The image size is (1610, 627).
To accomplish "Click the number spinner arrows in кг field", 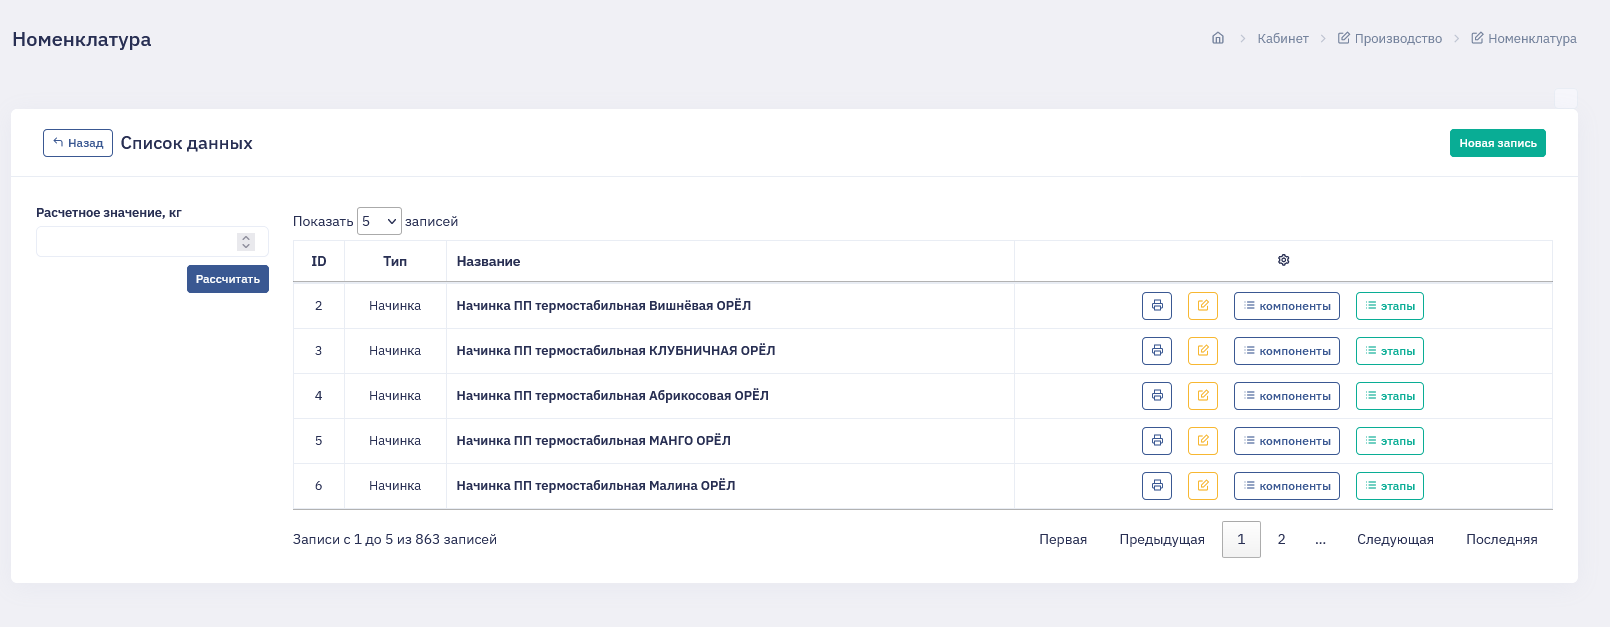I will [x=246, y=242].
